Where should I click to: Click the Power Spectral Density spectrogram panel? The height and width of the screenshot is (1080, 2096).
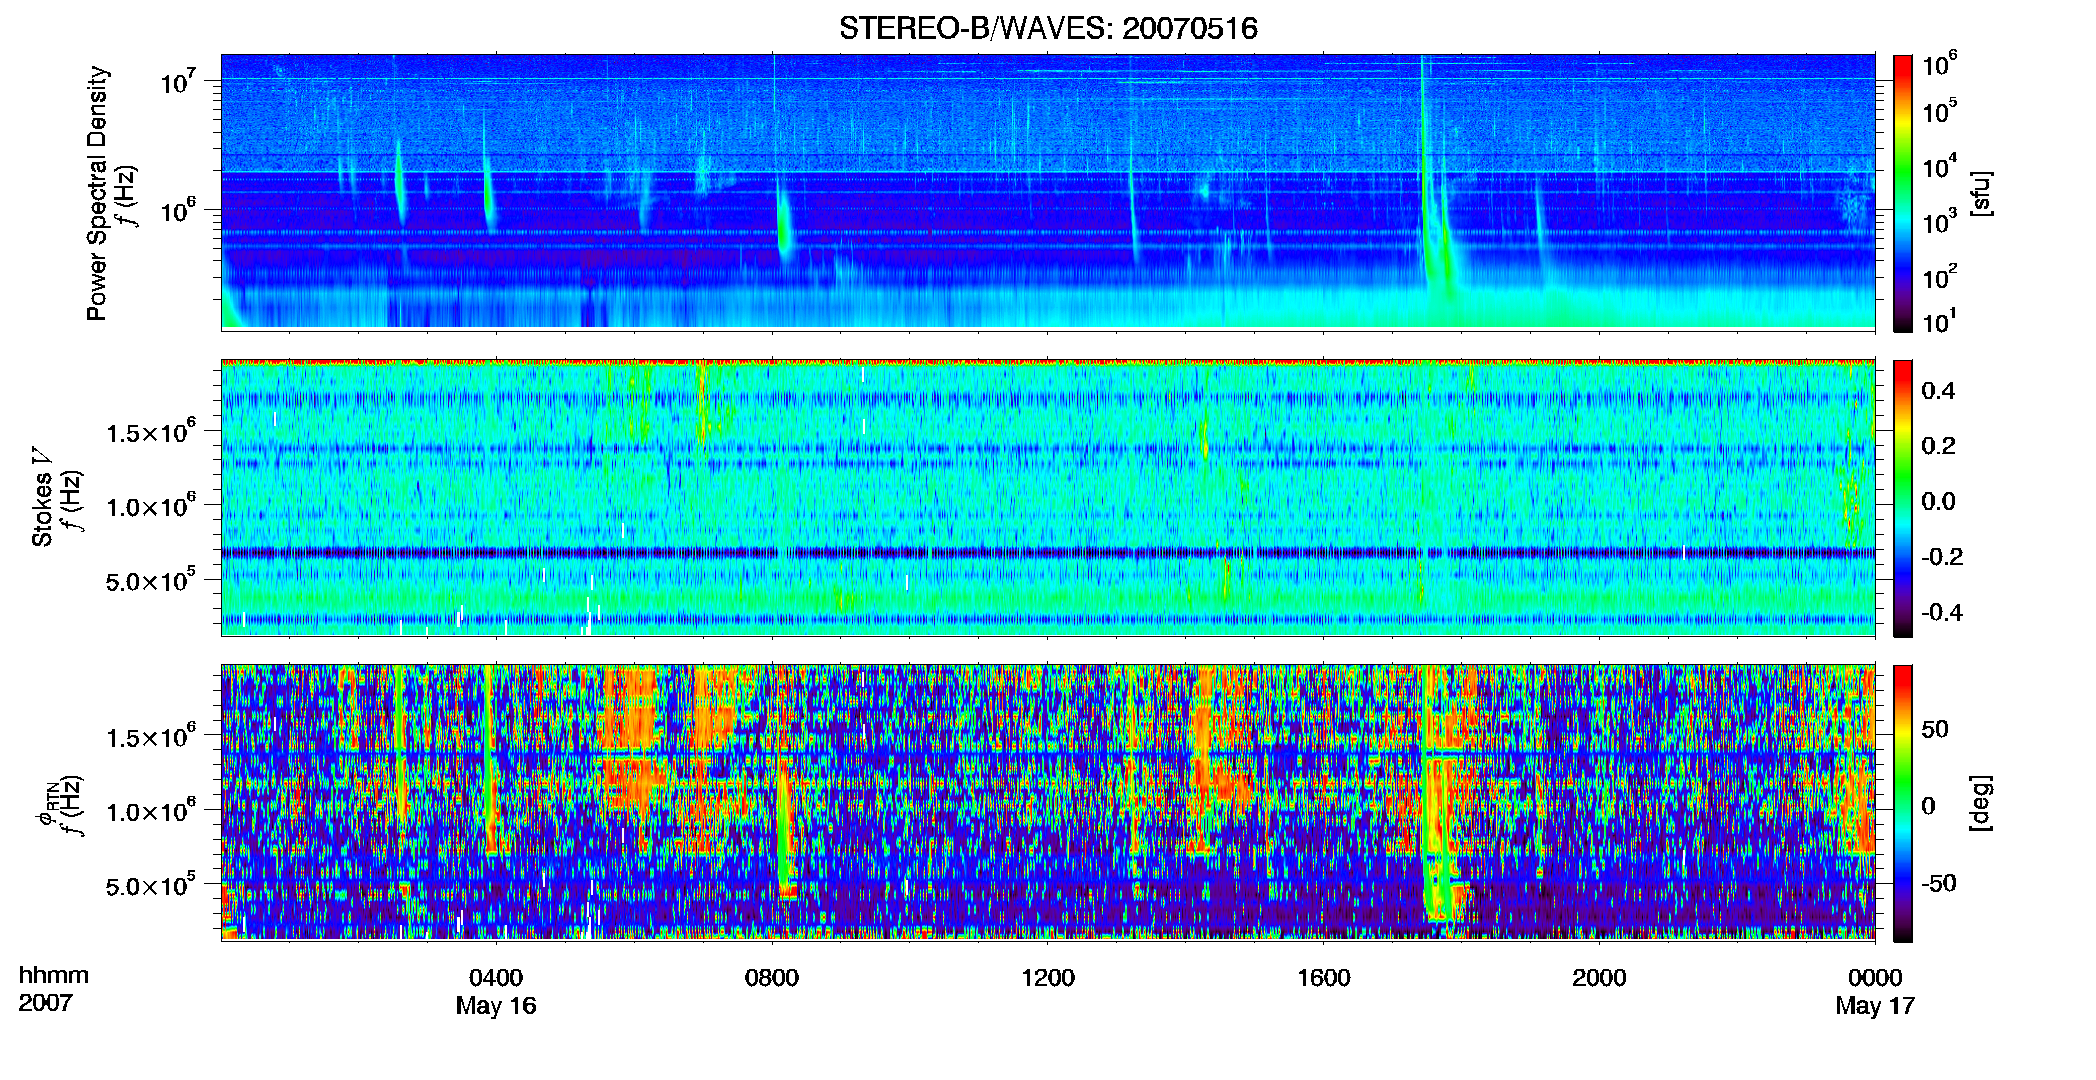pos(1048,191)
